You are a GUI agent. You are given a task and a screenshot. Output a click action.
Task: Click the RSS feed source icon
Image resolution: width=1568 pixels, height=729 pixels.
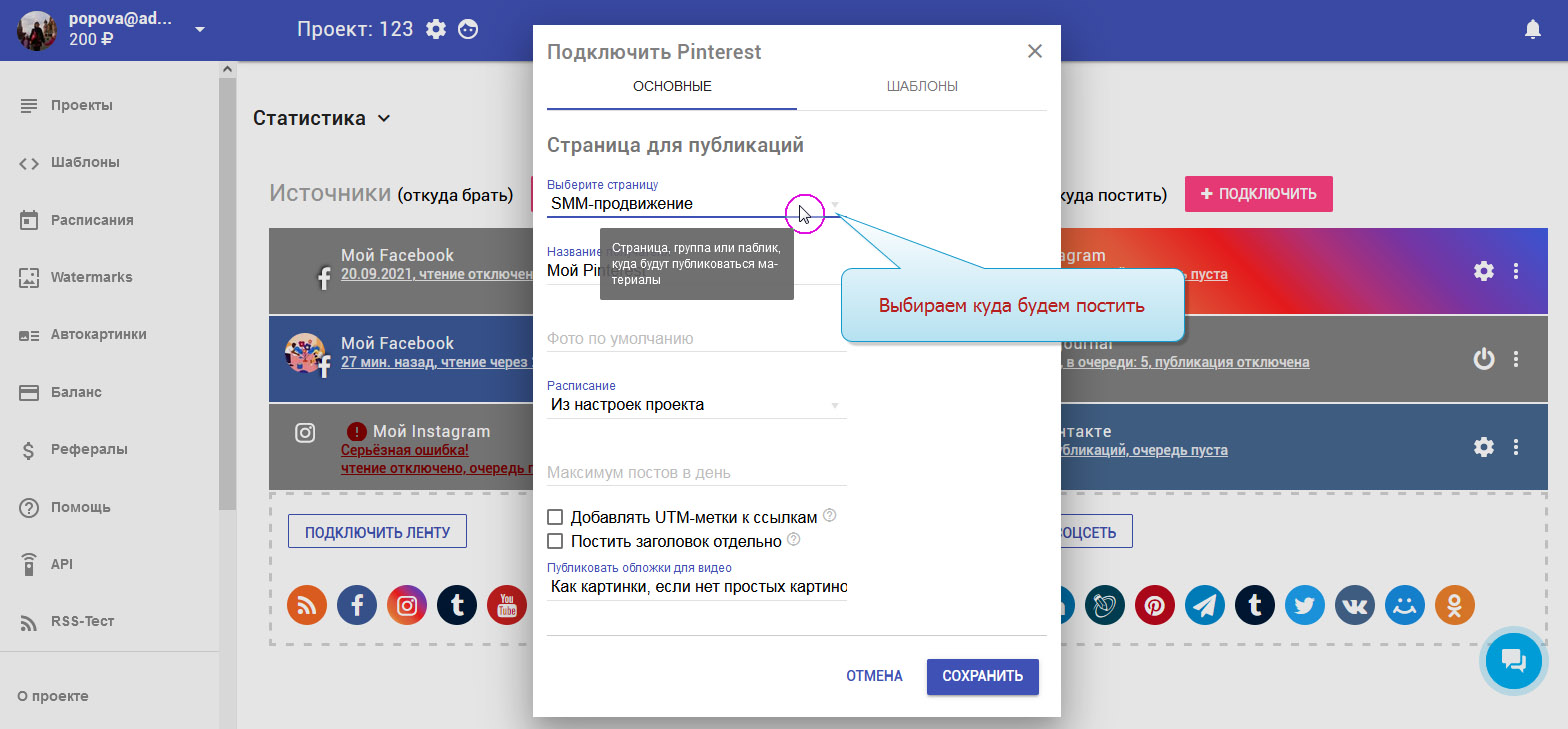[x=307, y=605]
